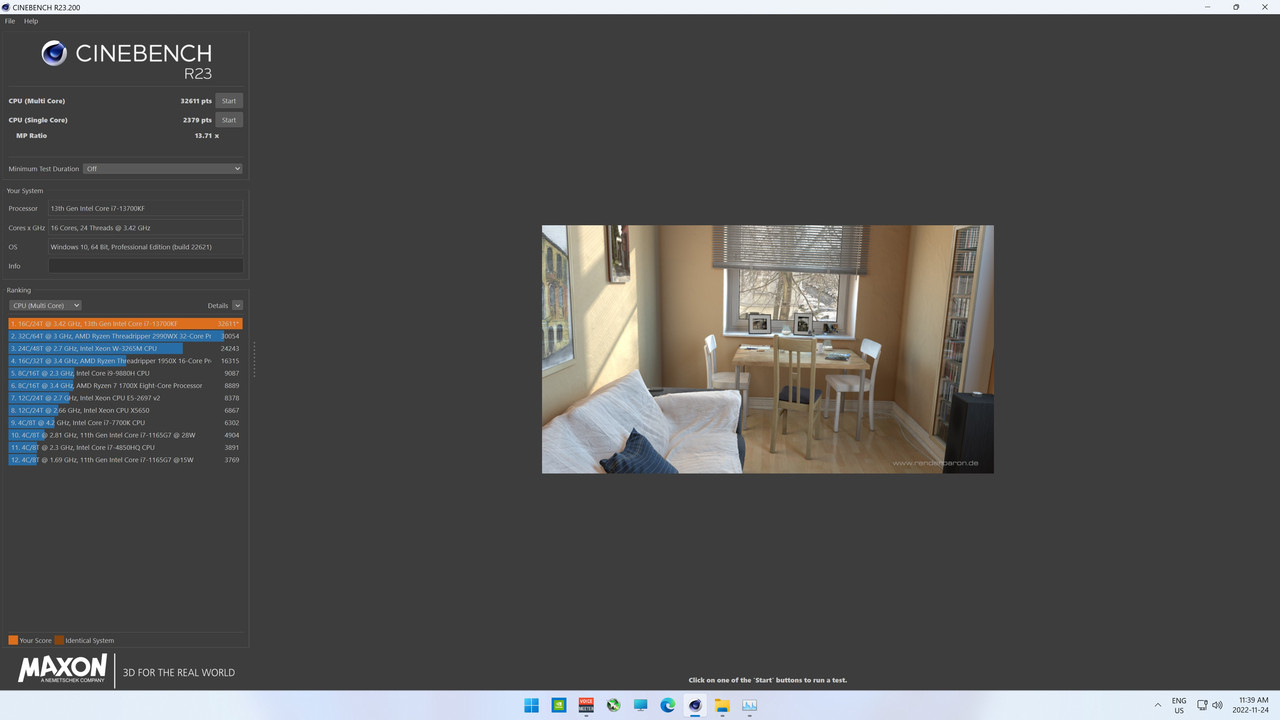Viewport: 1280px width, 720px height.
Task: Select ranking row Intel Core i7-4850HQ
Action: (x=125, y=447)
